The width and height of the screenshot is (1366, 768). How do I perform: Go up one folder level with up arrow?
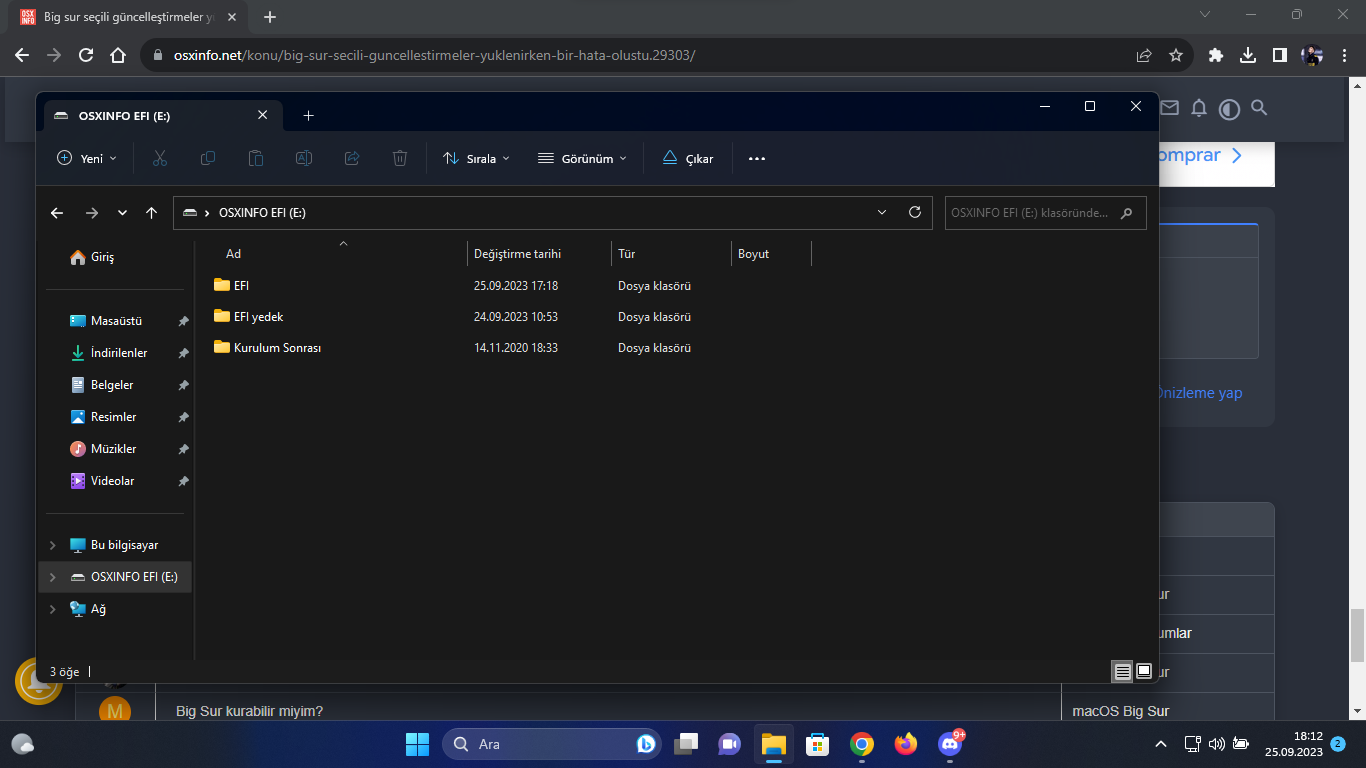pyautogui.click(x=152, y=212)
